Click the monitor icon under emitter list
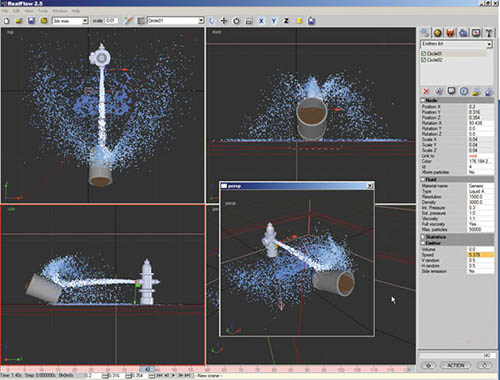 [x=451, y=91]
